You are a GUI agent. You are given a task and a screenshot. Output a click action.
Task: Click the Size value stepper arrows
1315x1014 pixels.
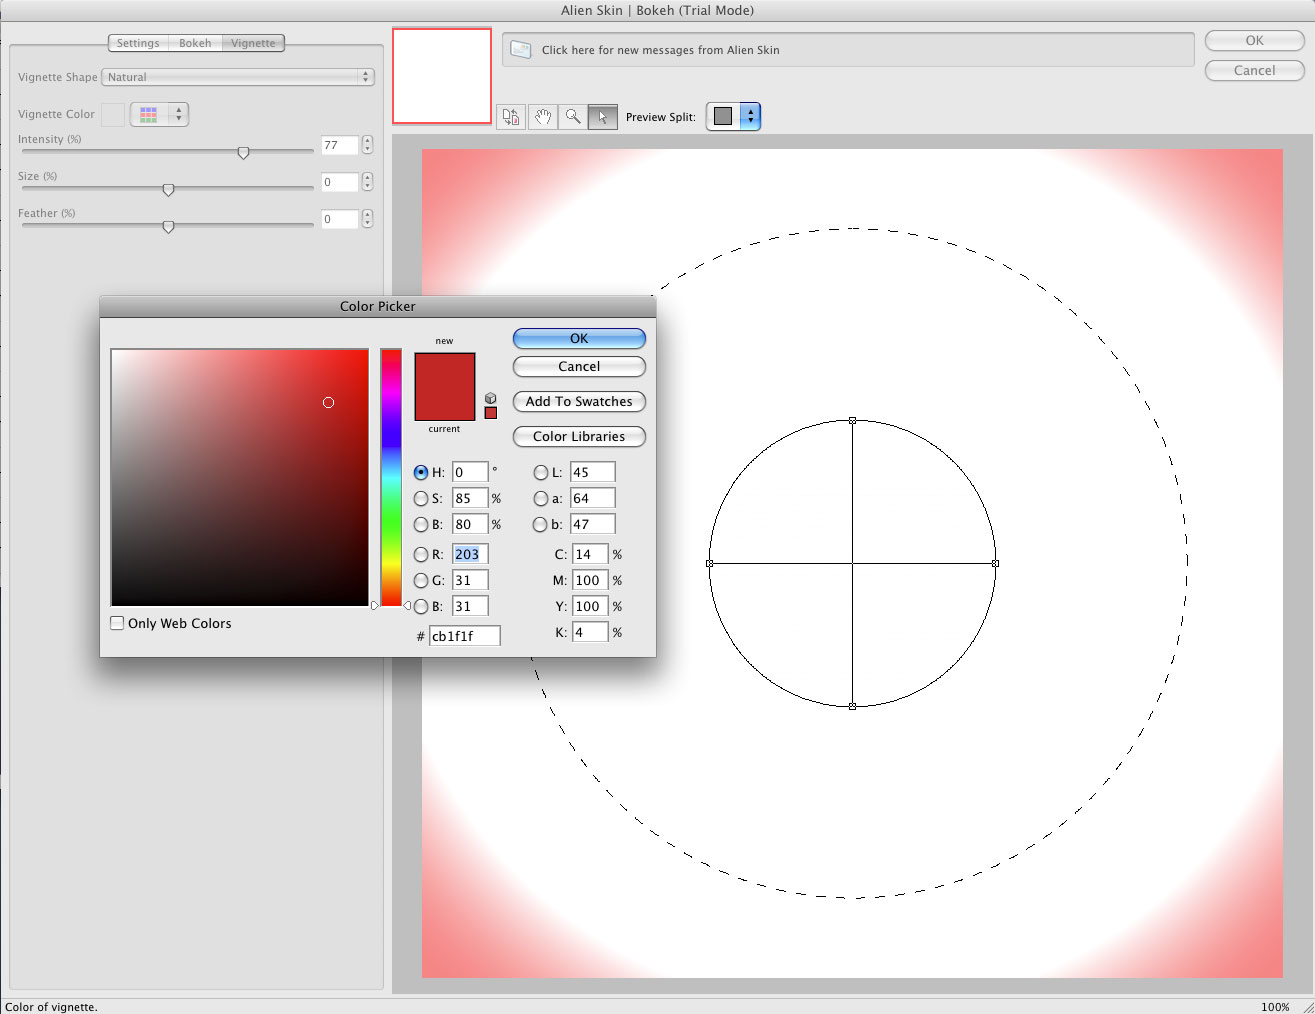click(x=367, y=182)
